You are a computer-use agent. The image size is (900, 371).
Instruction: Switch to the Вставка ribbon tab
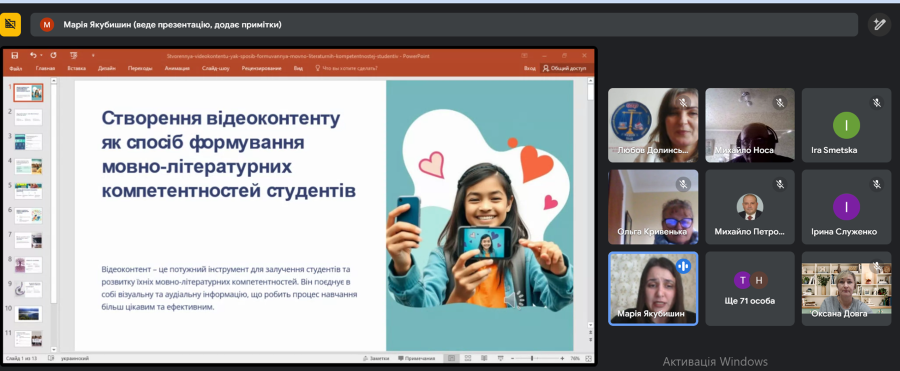(x=76, y=68)
